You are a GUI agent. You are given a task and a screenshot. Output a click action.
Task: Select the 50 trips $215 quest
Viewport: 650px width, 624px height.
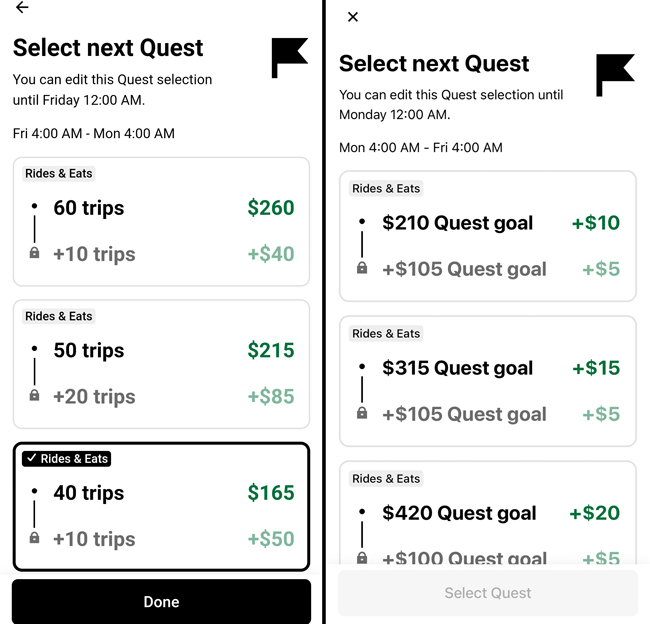(x=161, y=364)
